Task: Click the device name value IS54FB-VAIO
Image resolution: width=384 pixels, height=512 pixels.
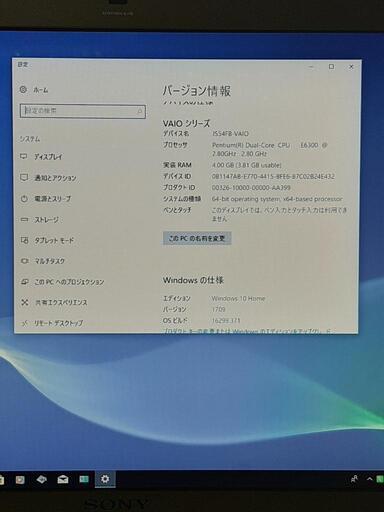Action: [231, 134]
